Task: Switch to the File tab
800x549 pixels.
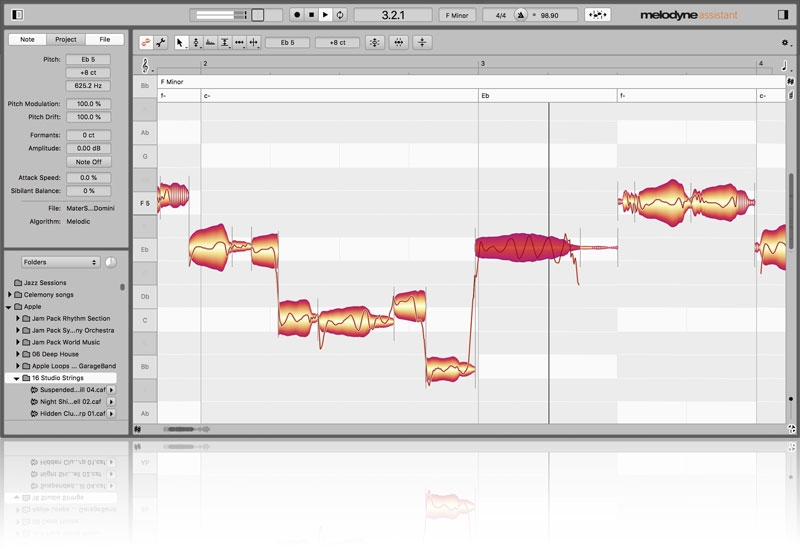Action: (104, 39)
